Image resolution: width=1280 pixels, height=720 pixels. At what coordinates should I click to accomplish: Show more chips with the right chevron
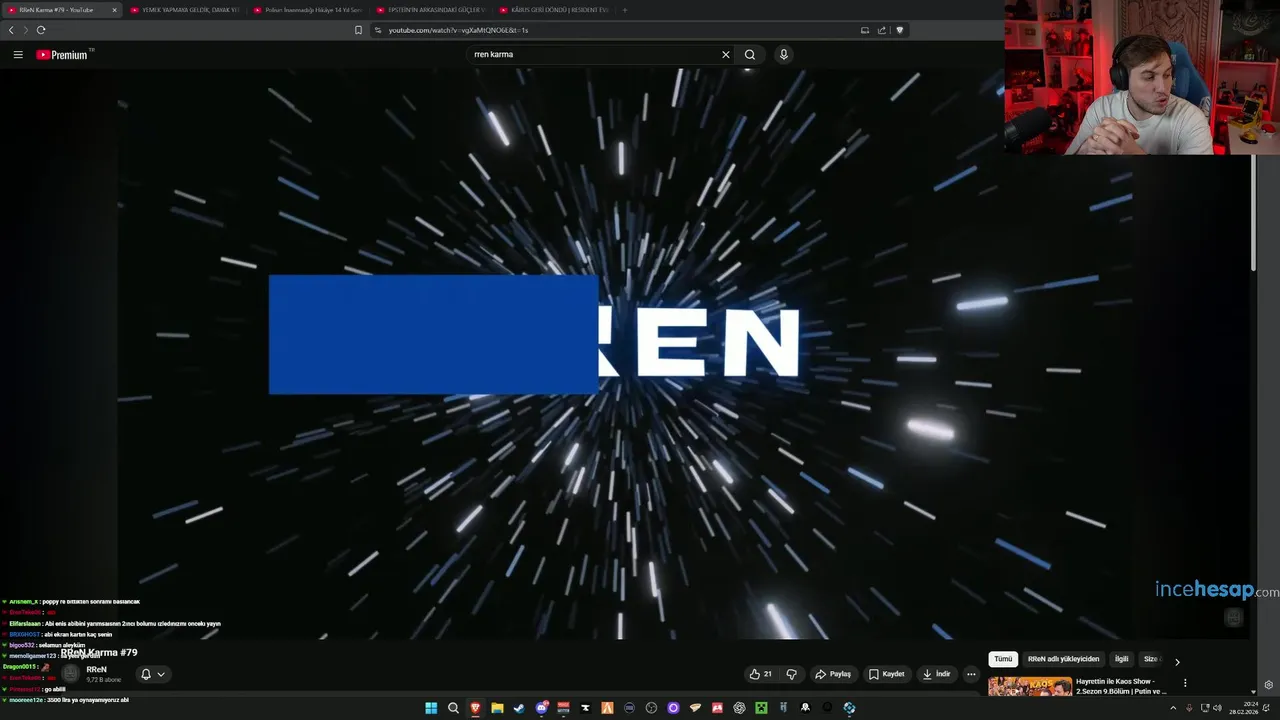(1177, 661)
